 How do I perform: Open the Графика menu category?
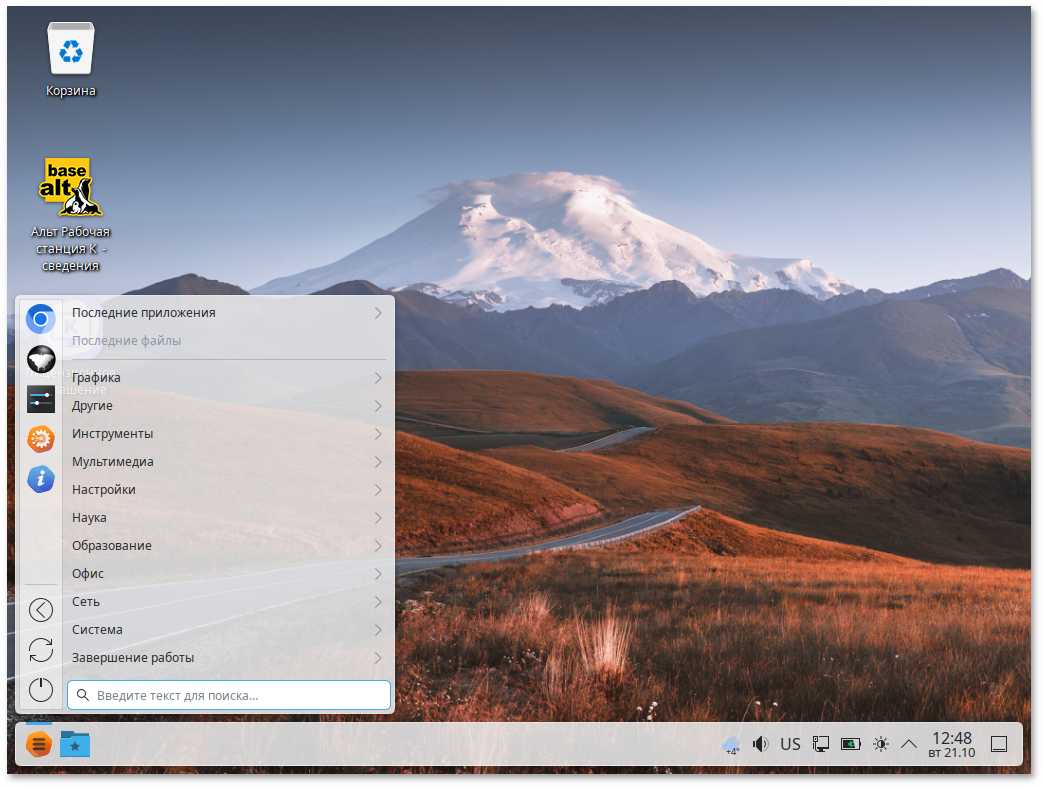pos(97,378)
